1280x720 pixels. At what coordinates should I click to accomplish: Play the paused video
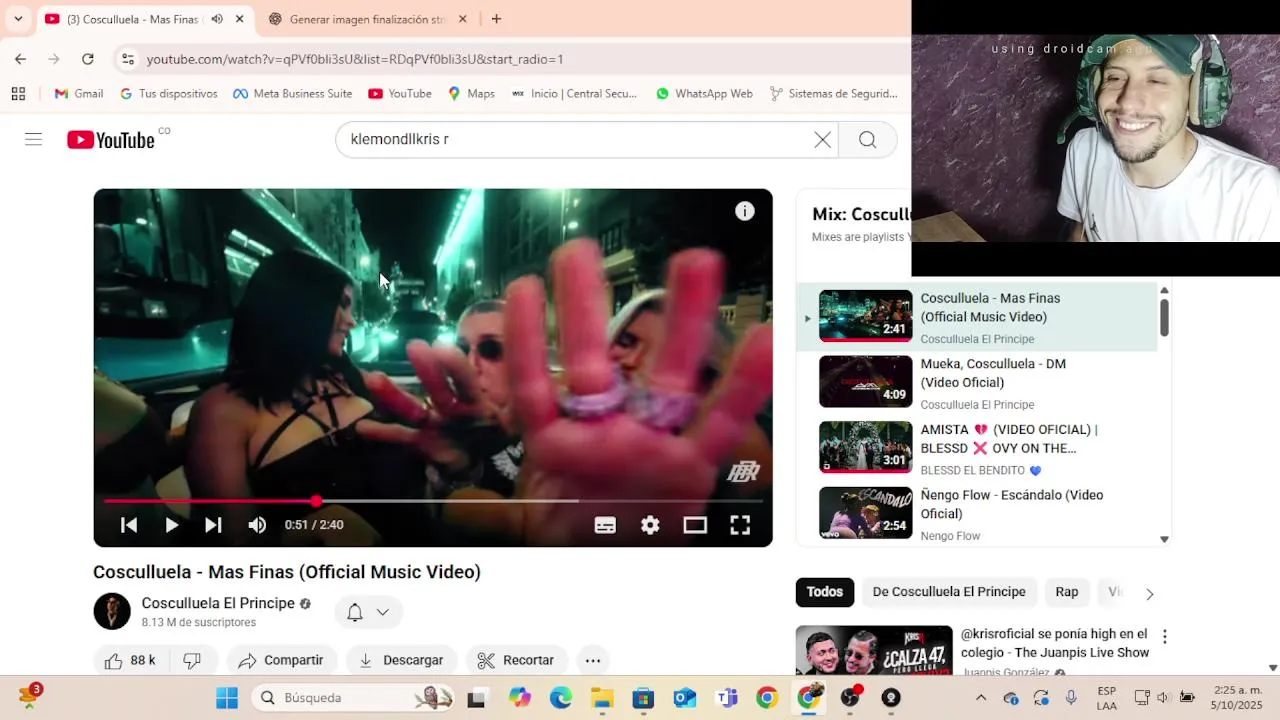tap(171, 525)
